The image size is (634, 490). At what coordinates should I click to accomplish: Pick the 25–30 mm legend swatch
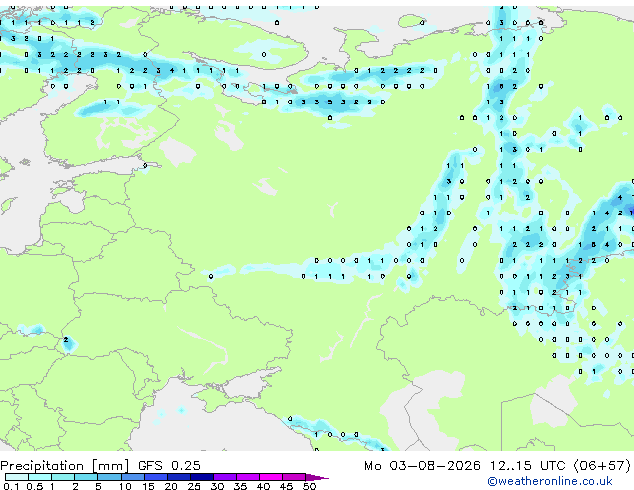(x=201, y=477)
